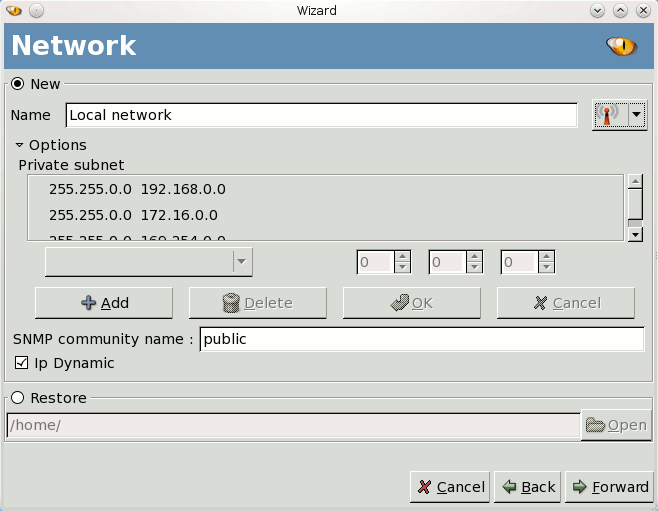The image size is (658, 511).
Task: Click the Add subnet button
Action: 104,303
